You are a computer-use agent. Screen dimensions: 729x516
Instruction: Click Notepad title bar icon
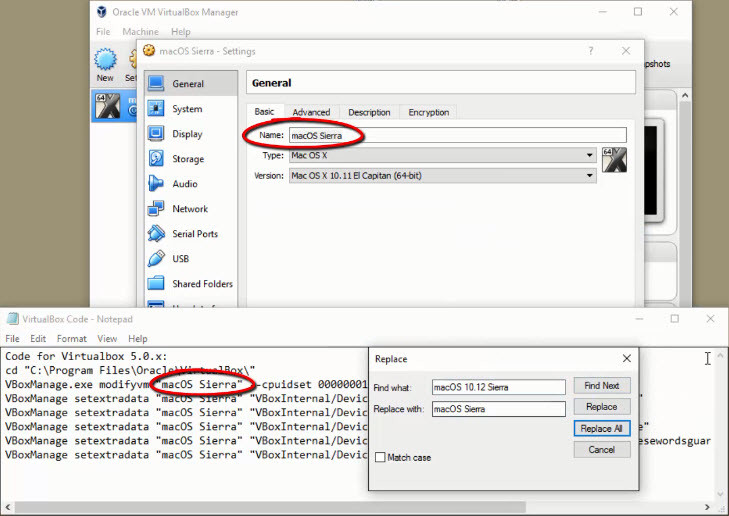[x=13, y=319]
